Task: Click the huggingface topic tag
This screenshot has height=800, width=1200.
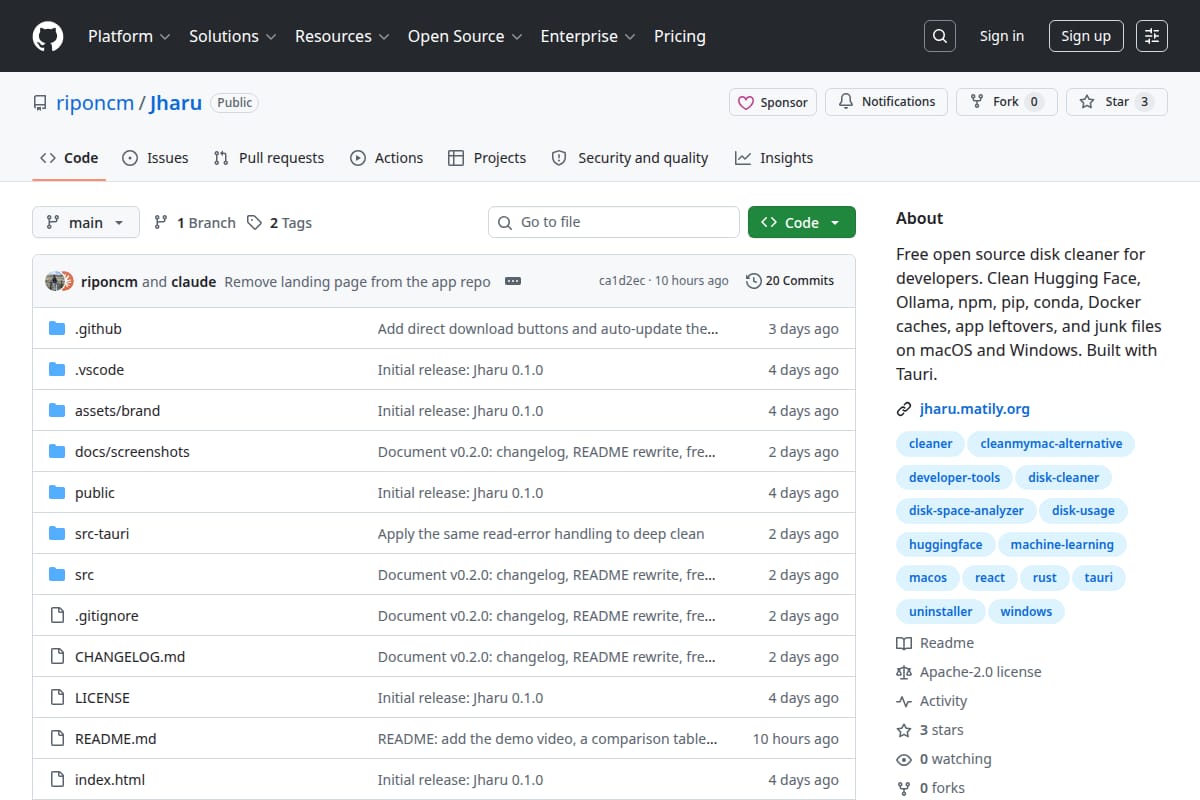Action: point(946,545)
